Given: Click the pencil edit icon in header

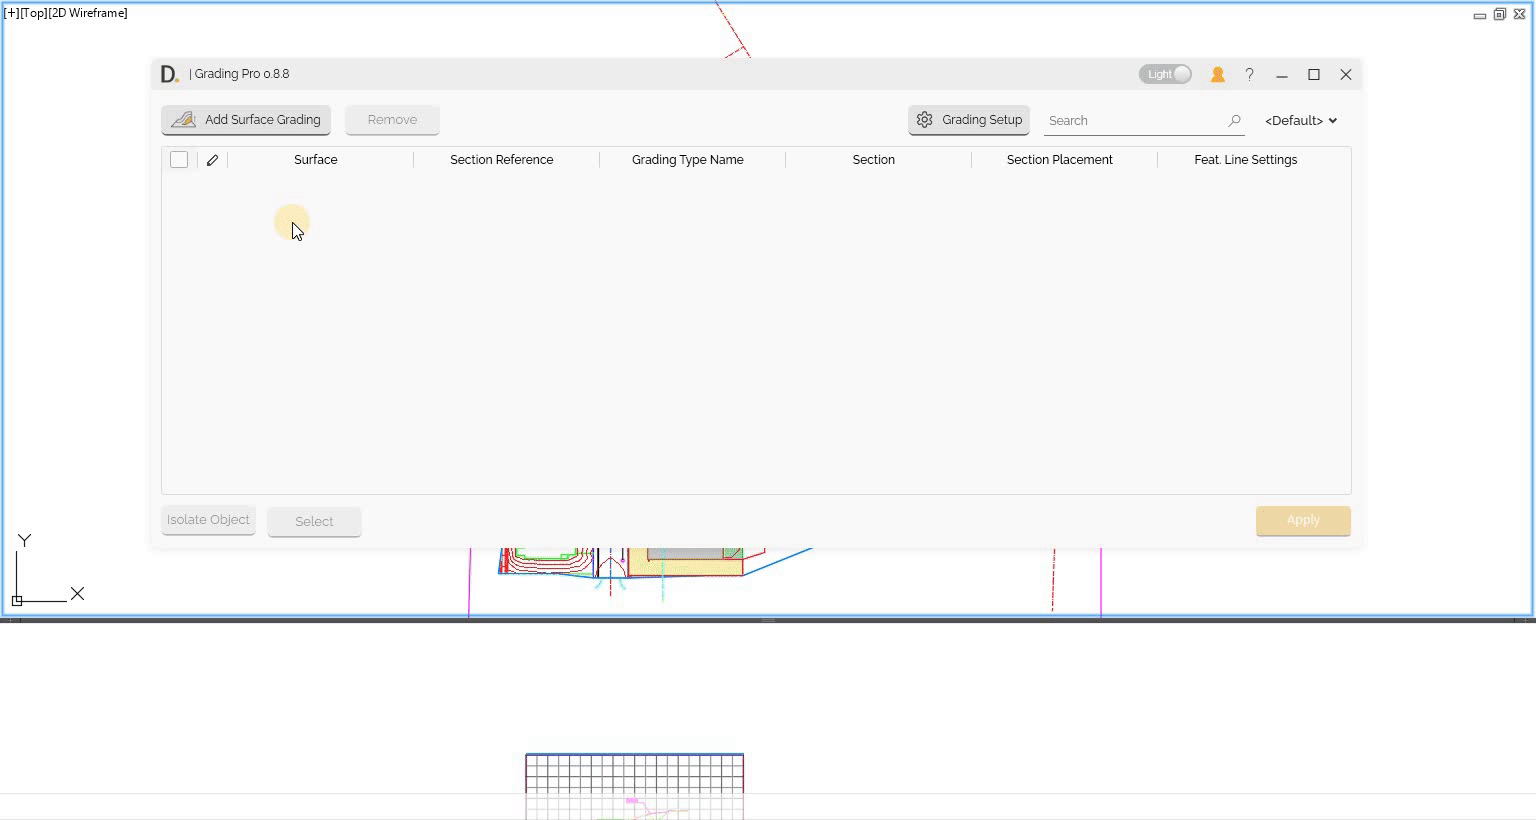Looking at the screenshot, I should click(212, 160).
